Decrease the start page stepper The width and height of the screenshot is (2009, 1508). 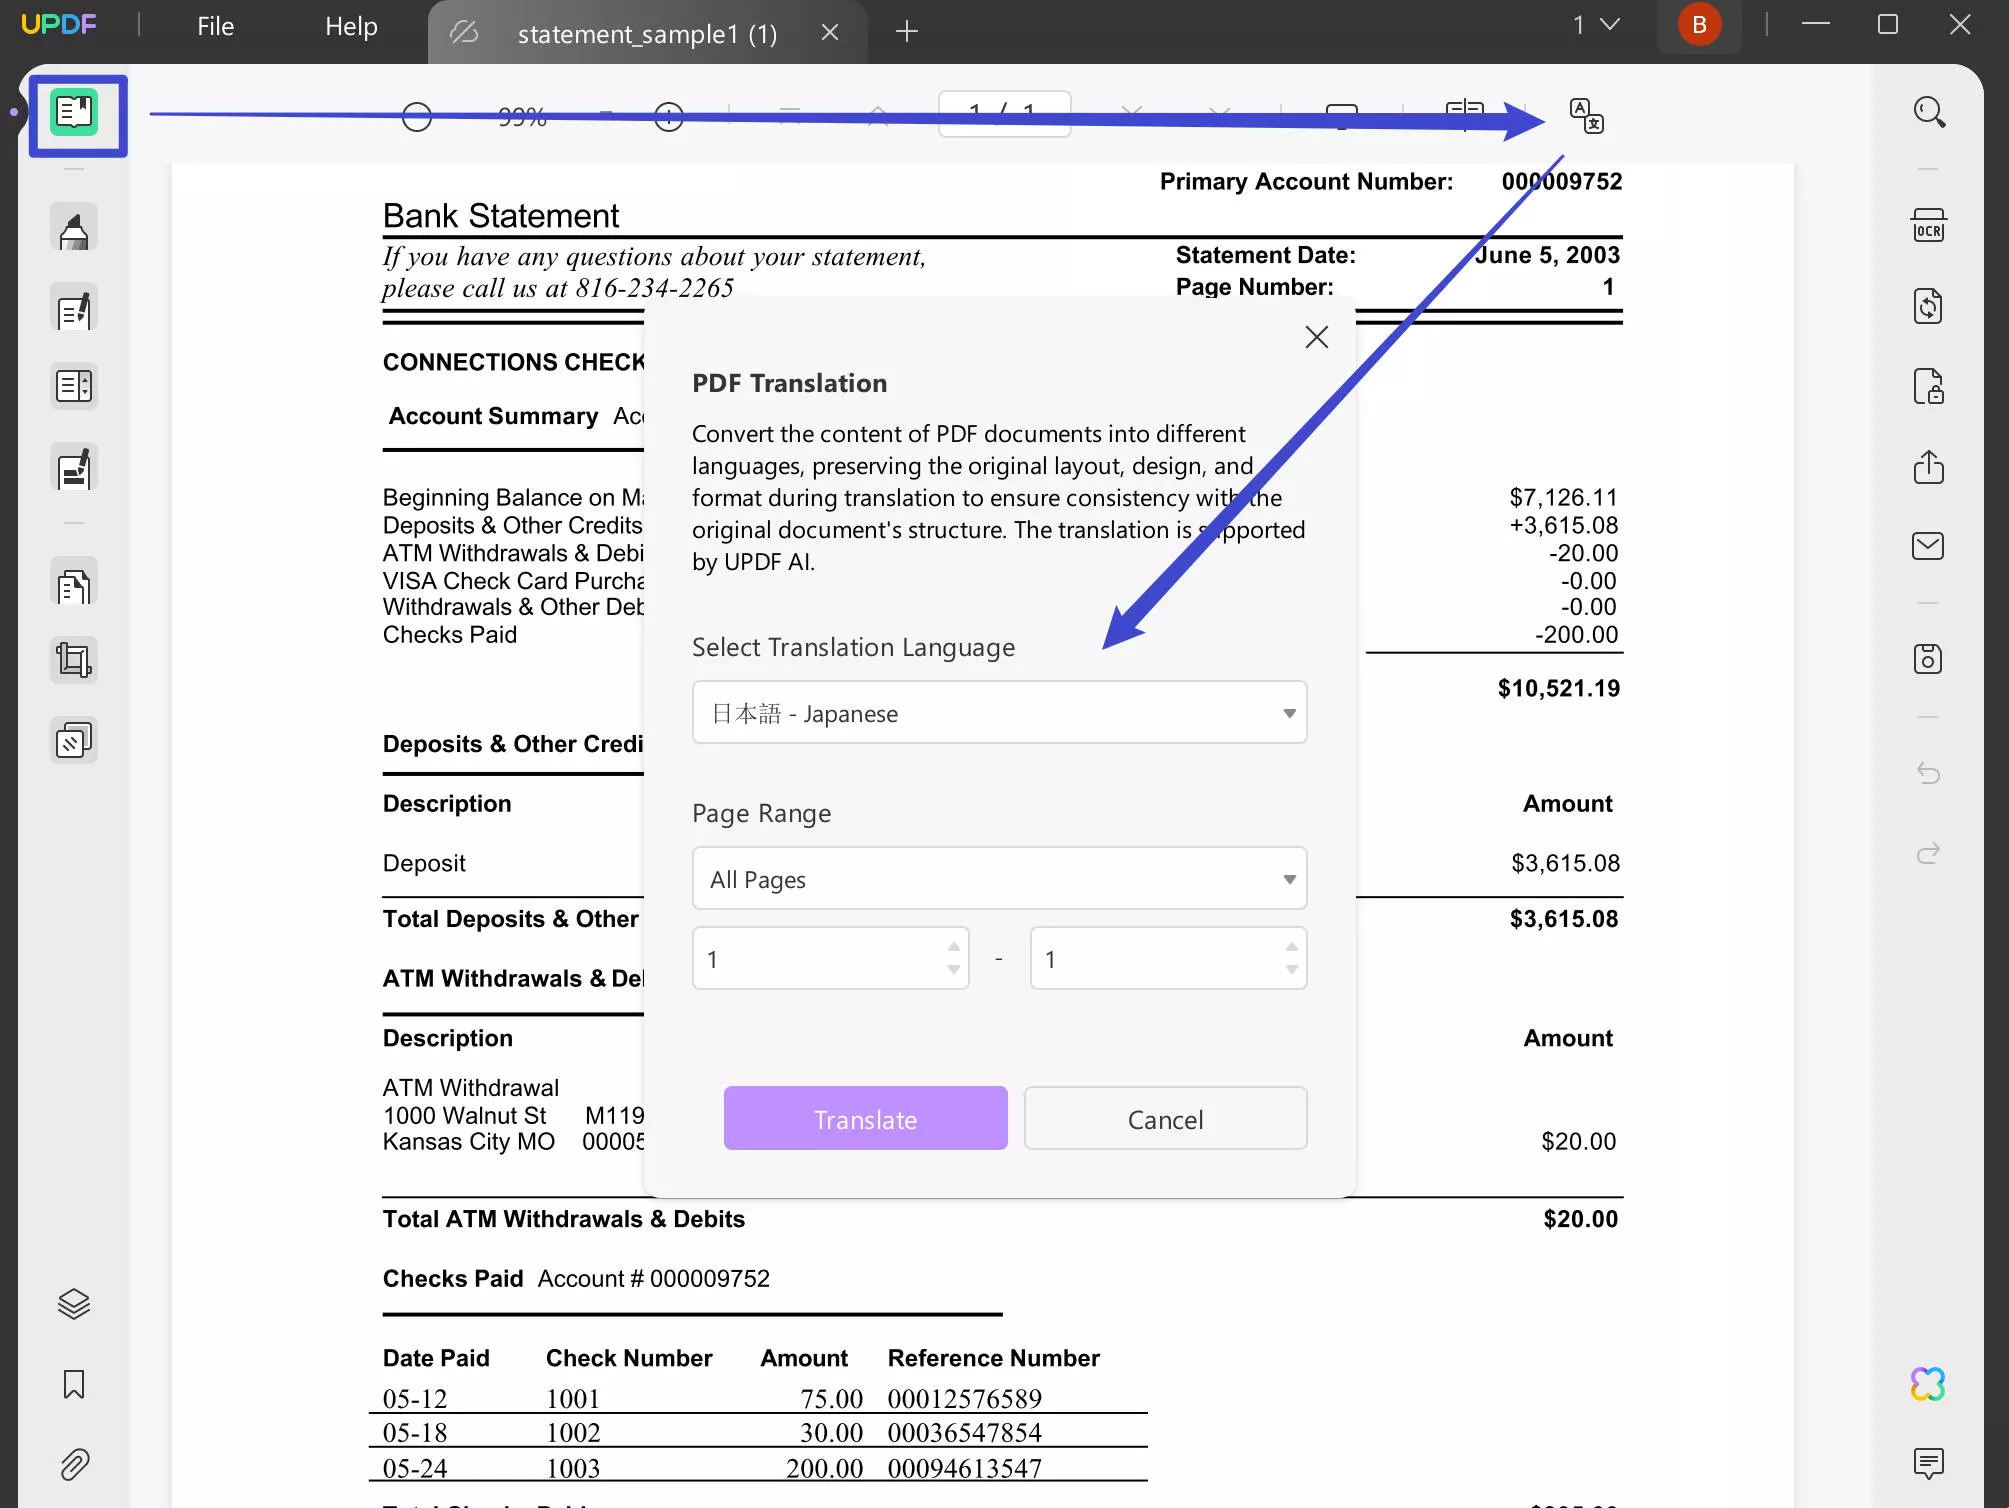click(954, 970)
